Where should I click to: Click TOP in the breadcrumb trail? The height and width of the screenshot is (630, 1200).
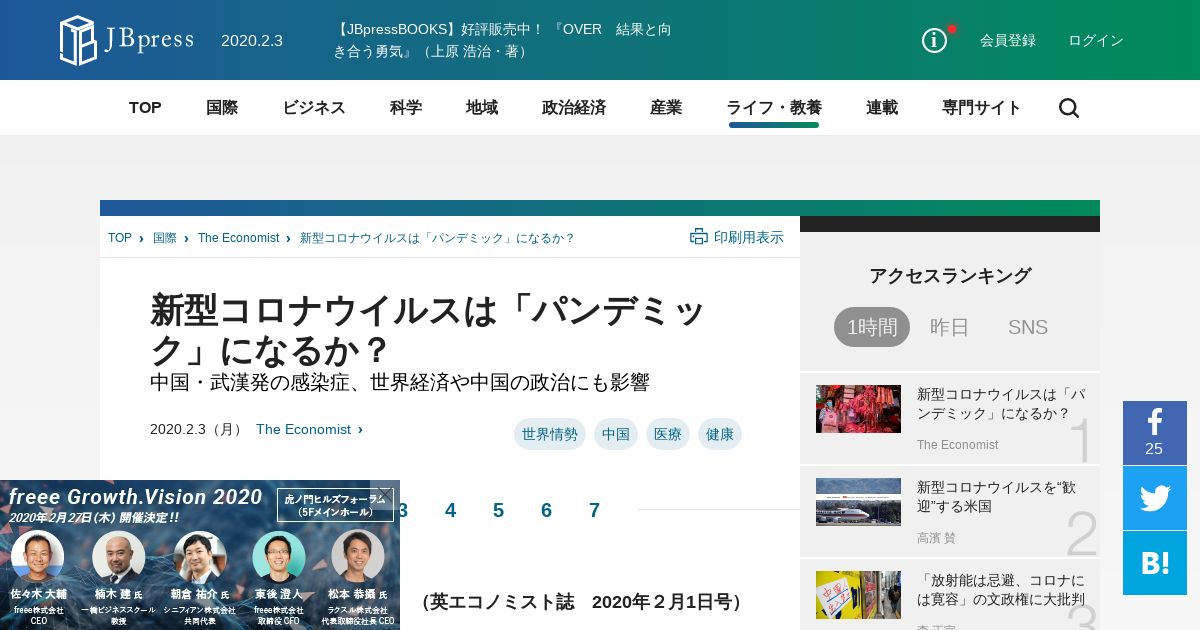coord(120,238)
